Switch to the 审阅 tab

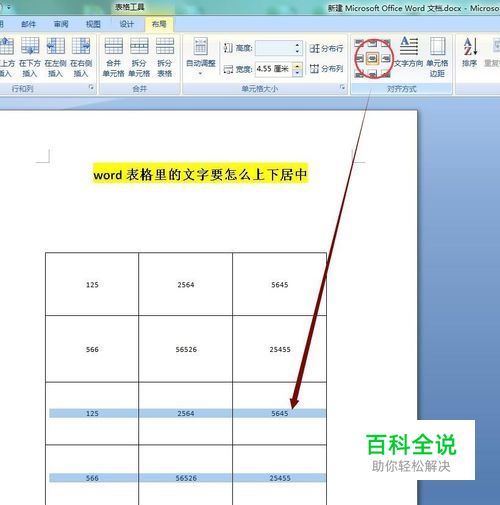pos(61,24)
